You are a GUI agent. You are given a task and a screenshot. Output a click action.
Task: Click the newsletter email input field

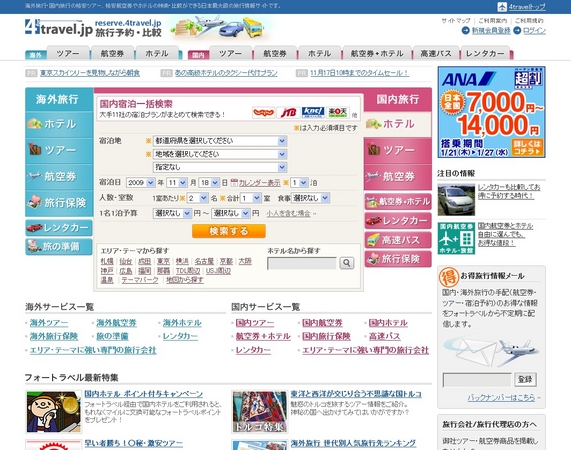[477, 380]
